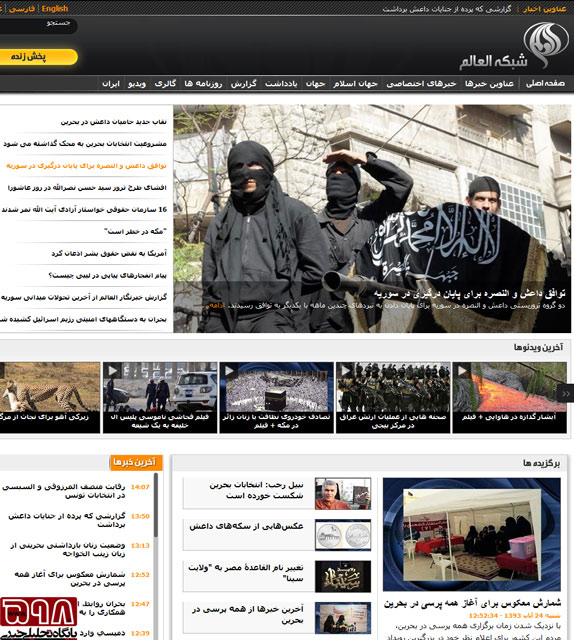The width and height of the screenshot is (574, 640).
Task: Open headline "مکه در خطر است"
Action: click(136, 231)
